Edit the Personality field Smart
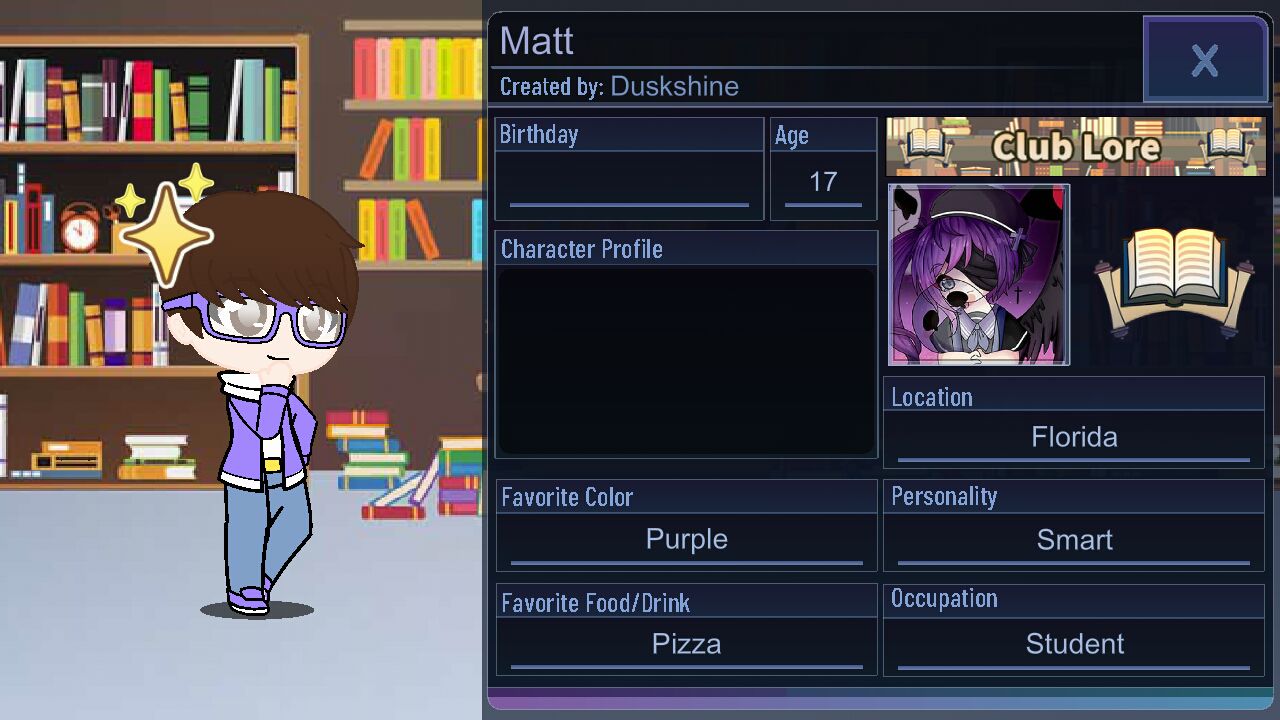 point(1074,540)
